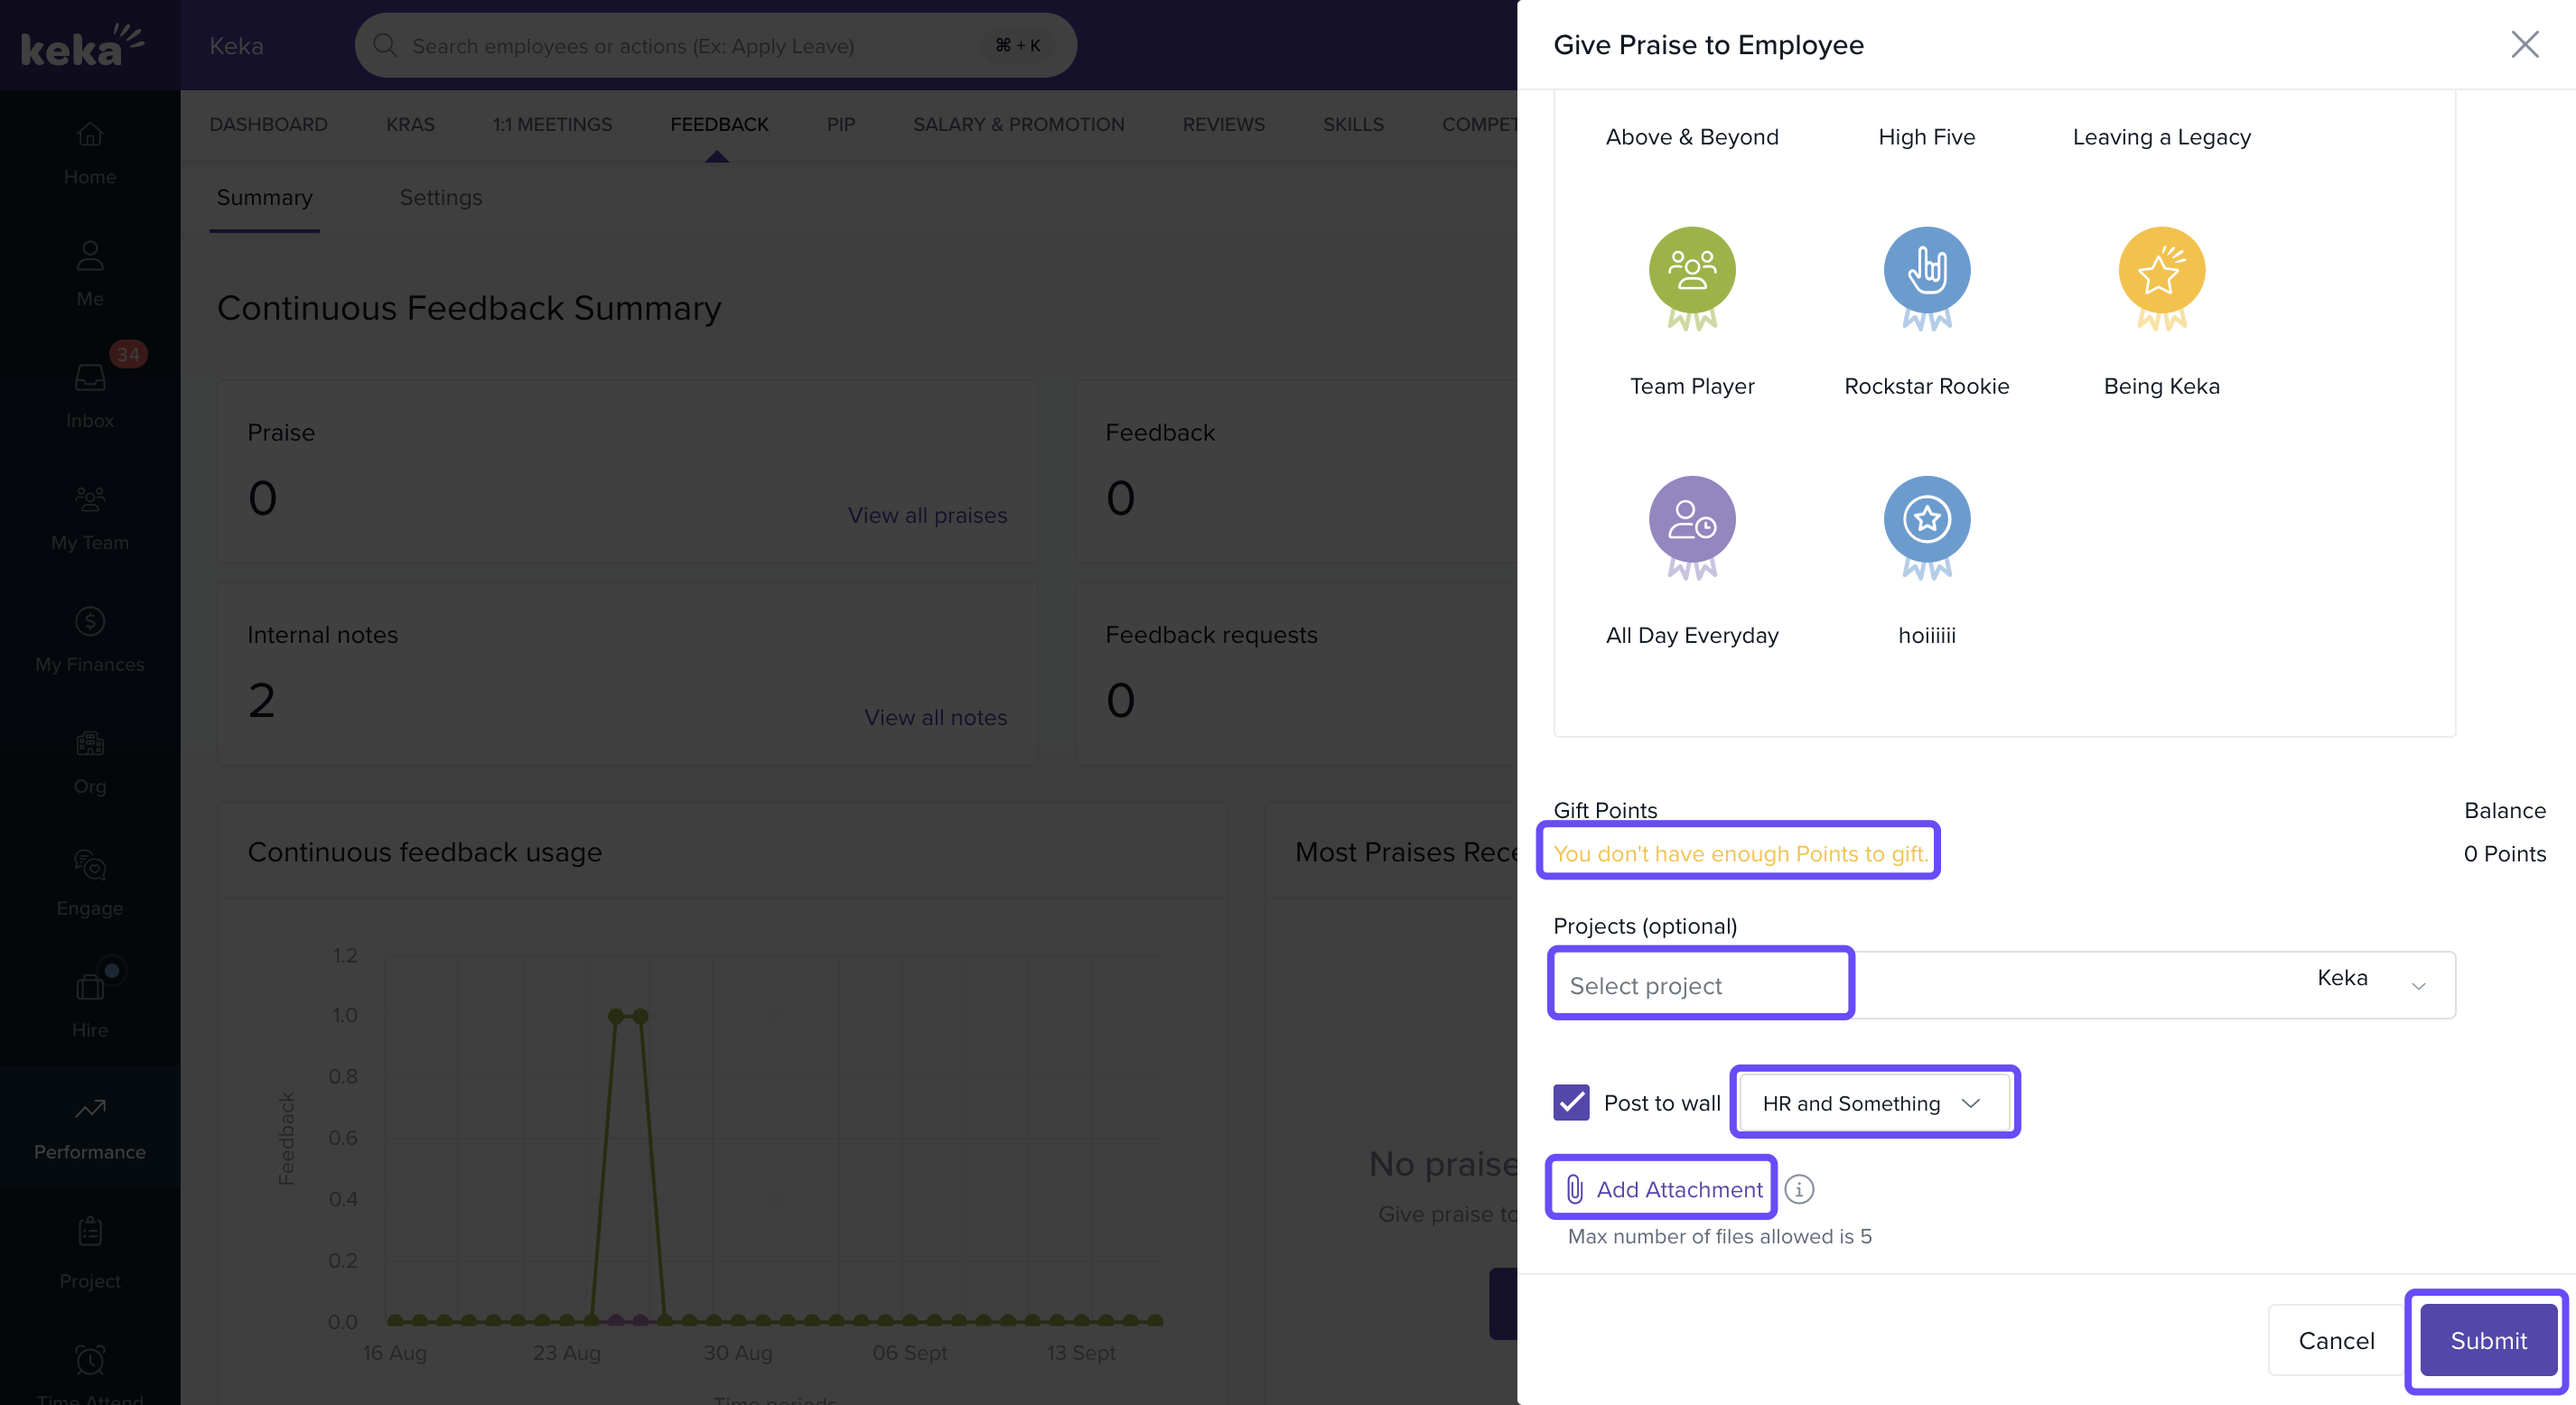Click the attachment info icon
The image size is (2576, 1405).
(1798, 1189)
